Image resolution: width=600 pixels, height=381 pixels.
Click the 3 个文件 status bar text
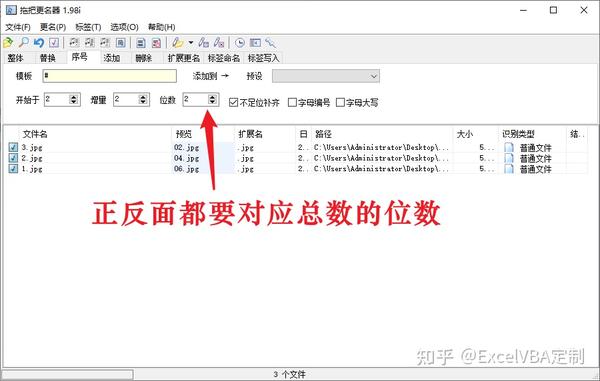(289, 374)
